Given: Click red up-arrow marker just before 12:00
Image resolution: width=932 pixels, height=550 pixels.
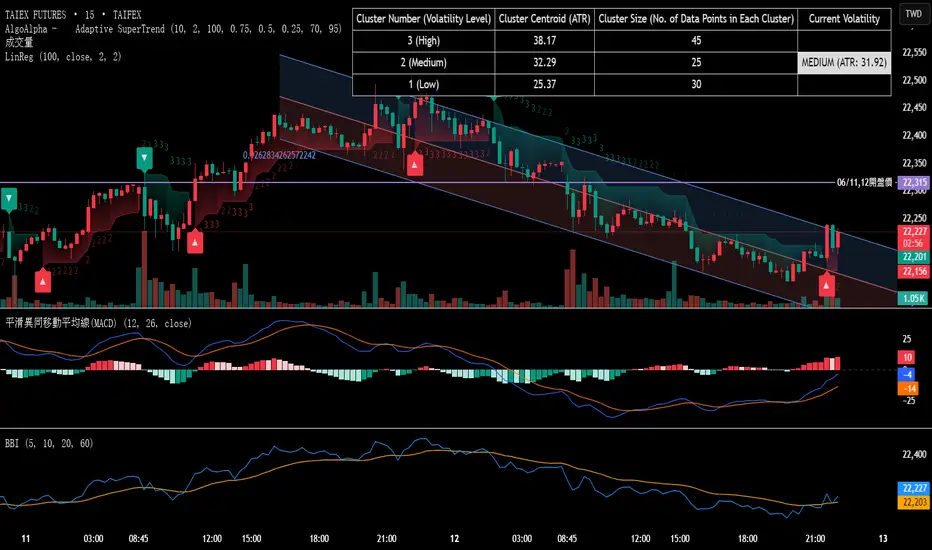Looking at the screenshot, I should [194, 241].
